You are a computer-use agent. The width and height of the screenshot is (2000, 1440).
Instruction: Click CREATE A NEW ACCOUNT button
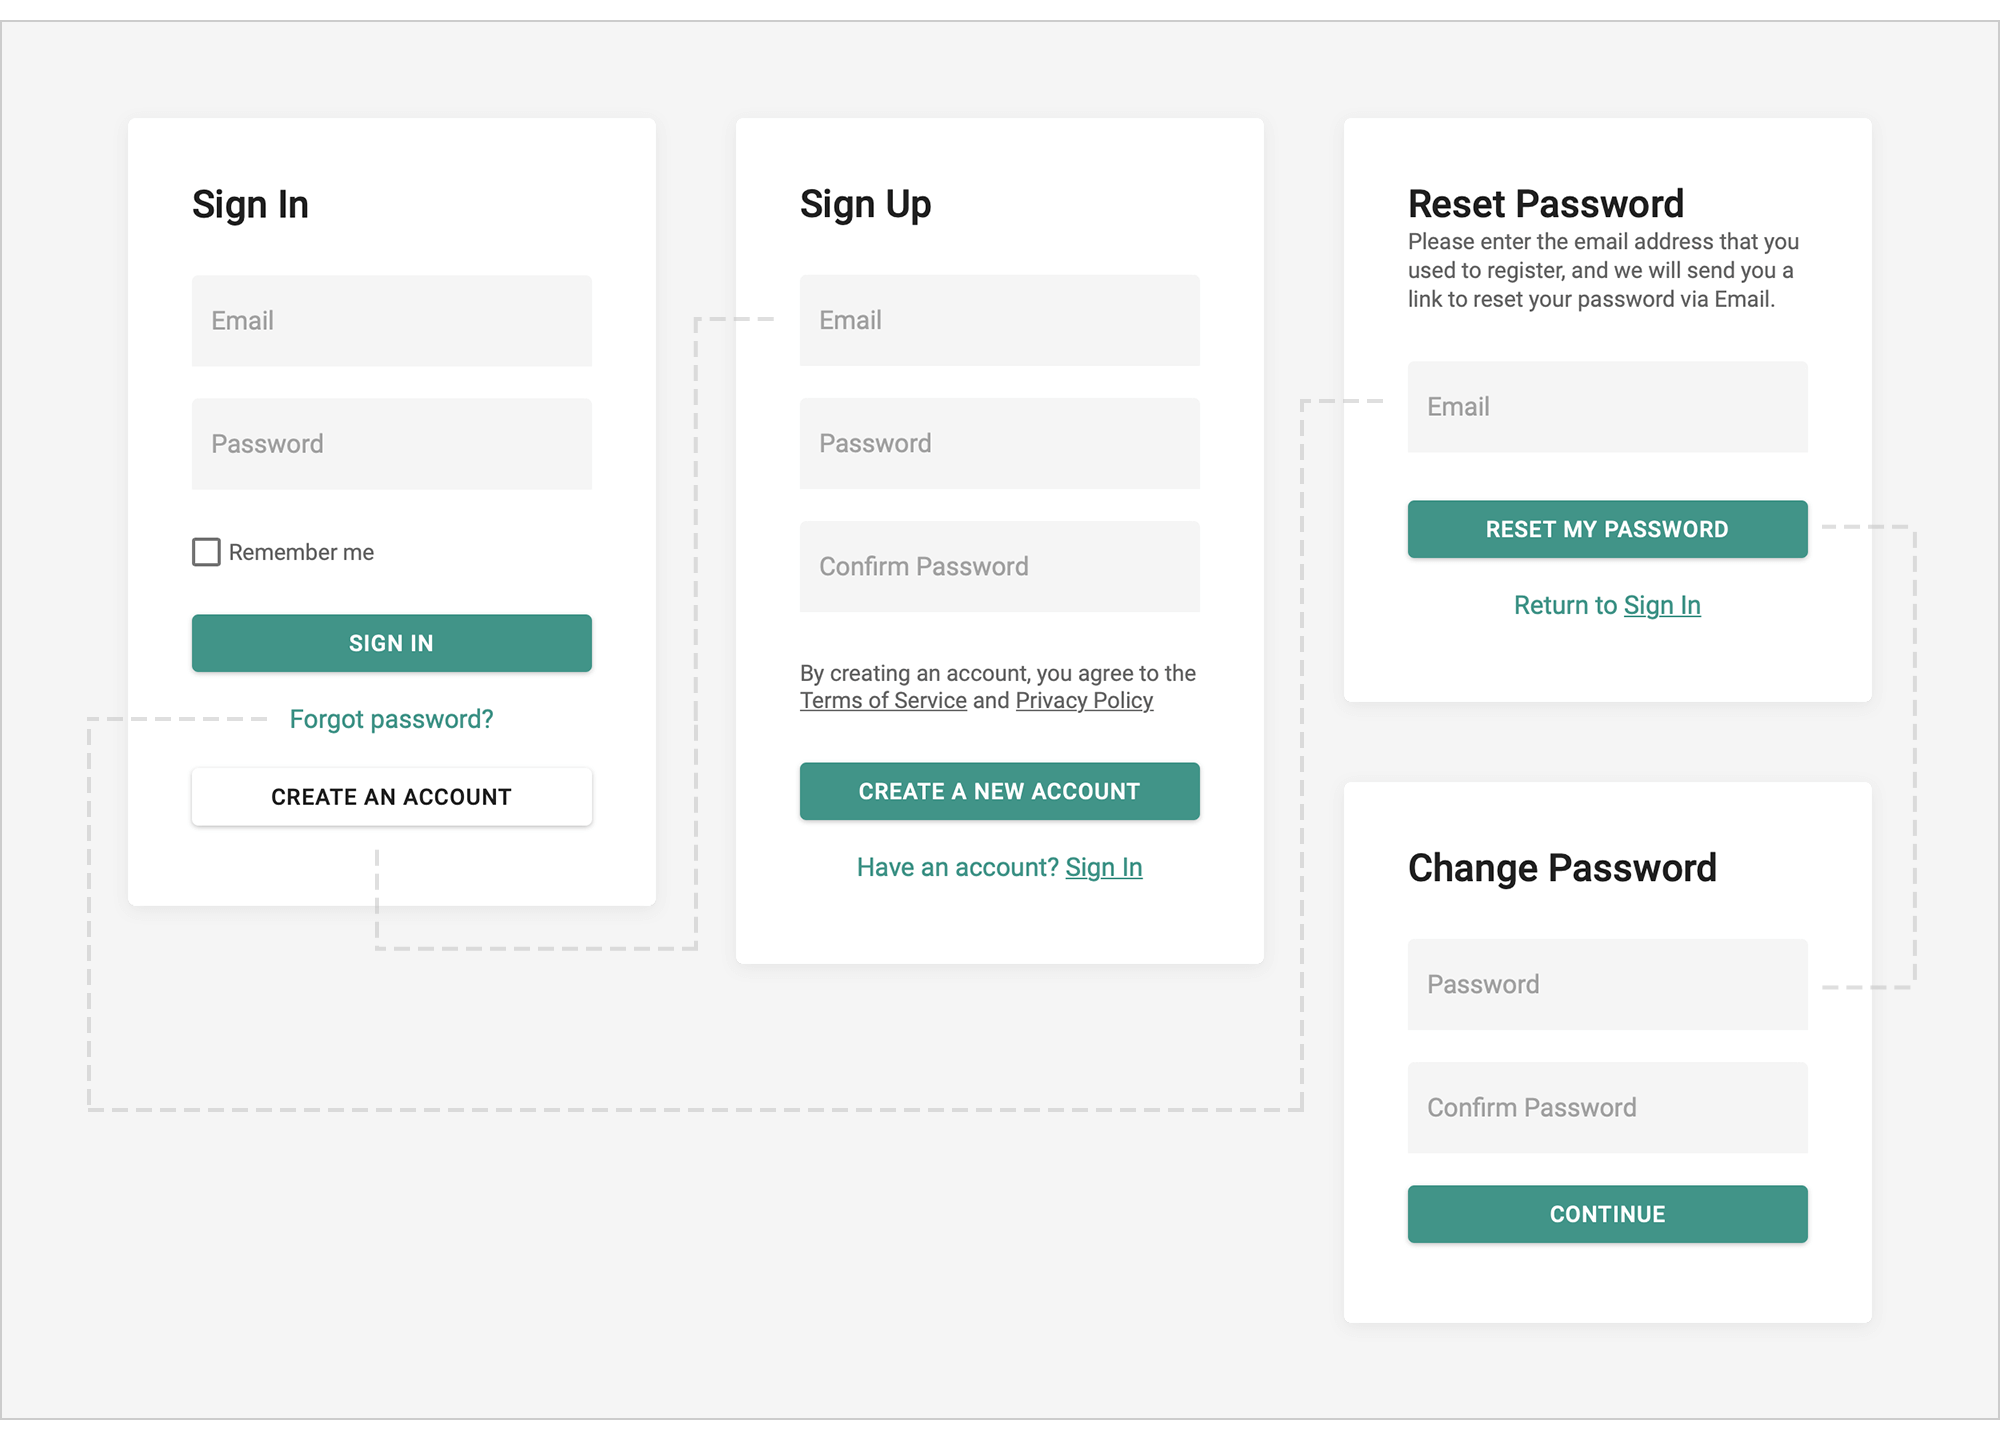click(999, 791)
